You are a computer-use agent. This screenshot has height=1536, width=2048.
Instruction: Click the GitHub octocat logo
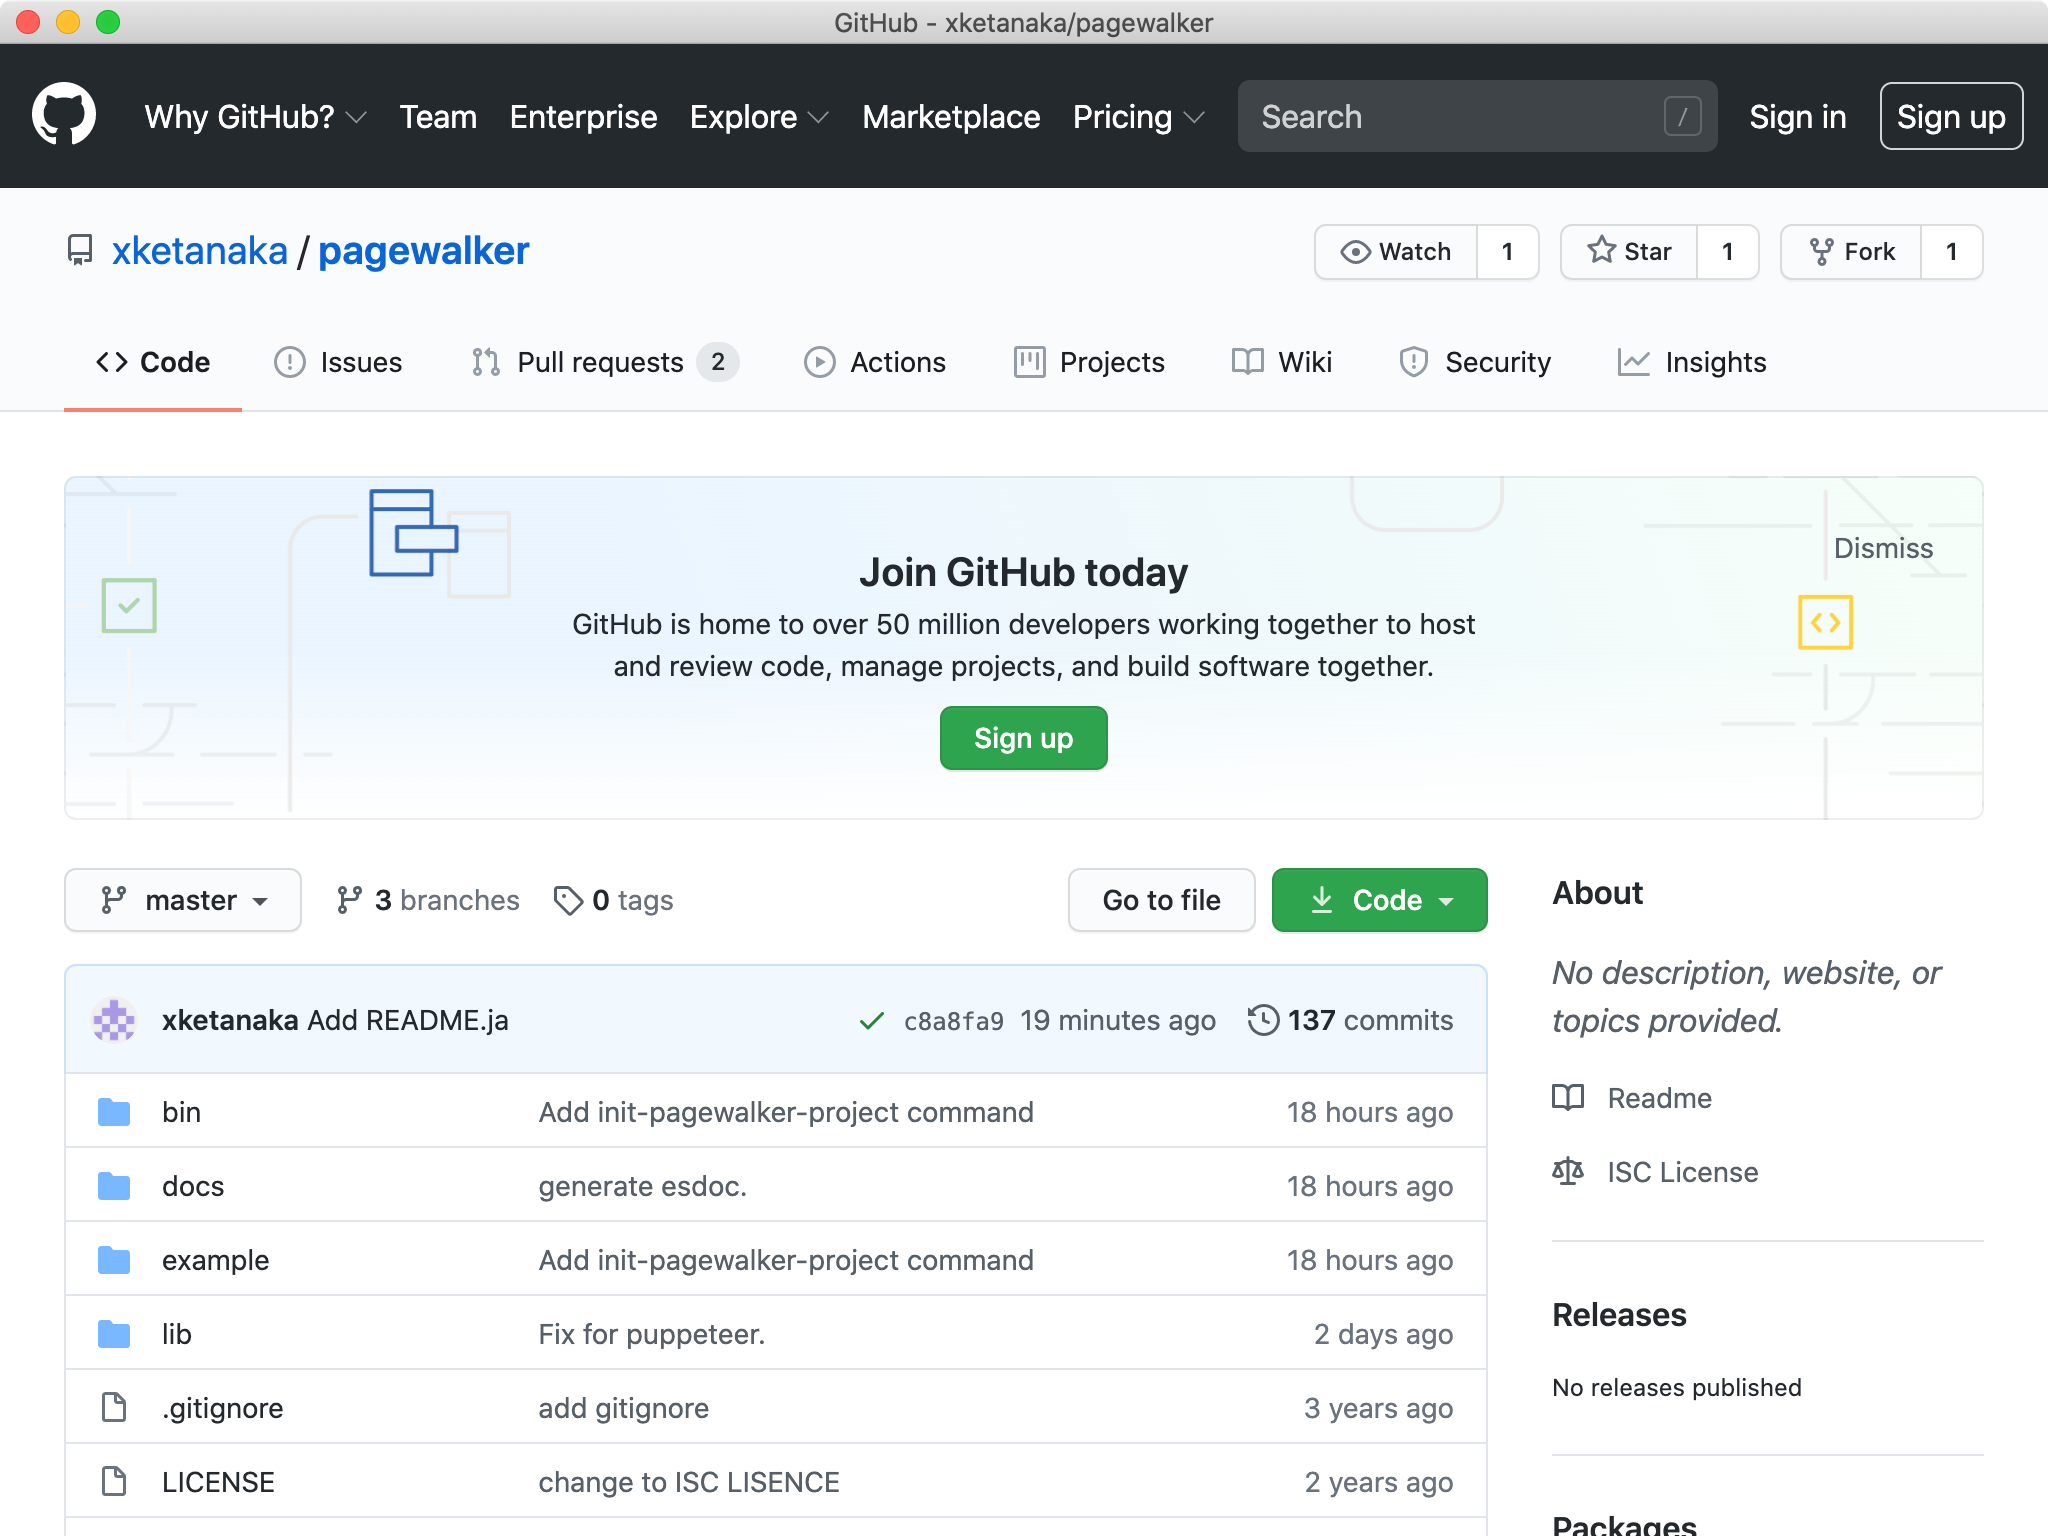tap(64, 115)
